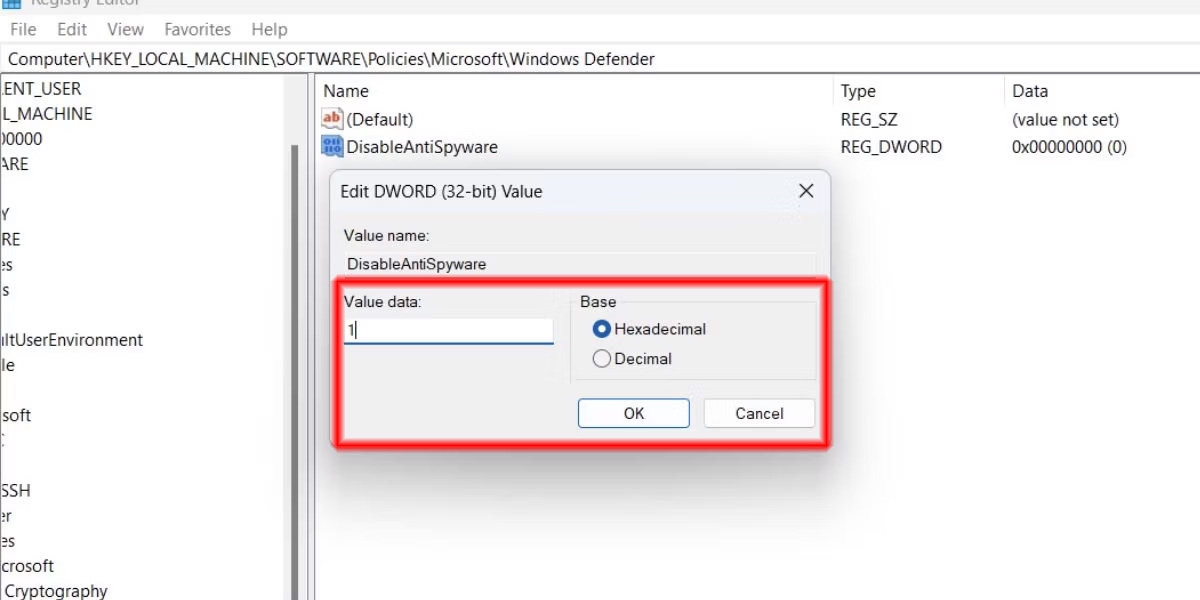Select the Decimal base option
The width and height of the screenshot is (1200, 600).
pos(601,358)
